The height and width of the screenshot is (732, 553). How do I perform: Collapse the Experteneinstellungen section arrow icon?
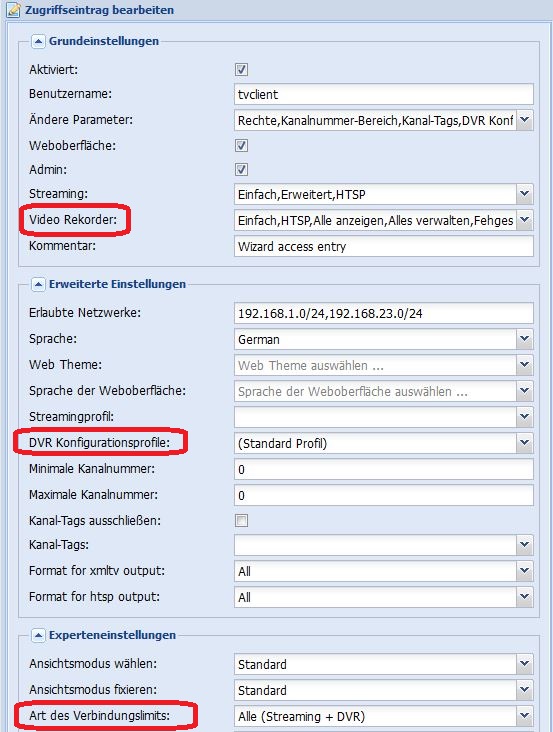click(38, 635)
